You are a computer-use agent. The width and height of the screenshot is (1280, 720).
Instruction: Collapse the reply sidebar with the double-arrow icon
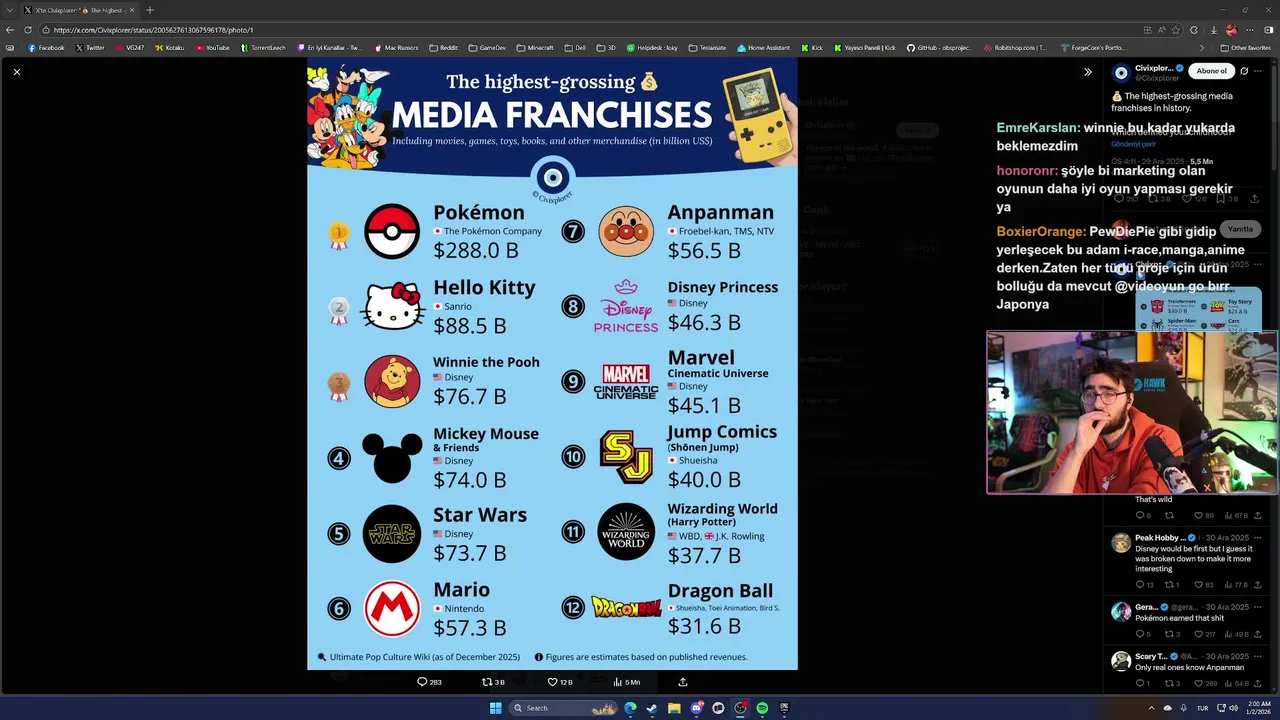pos(1088,72)
